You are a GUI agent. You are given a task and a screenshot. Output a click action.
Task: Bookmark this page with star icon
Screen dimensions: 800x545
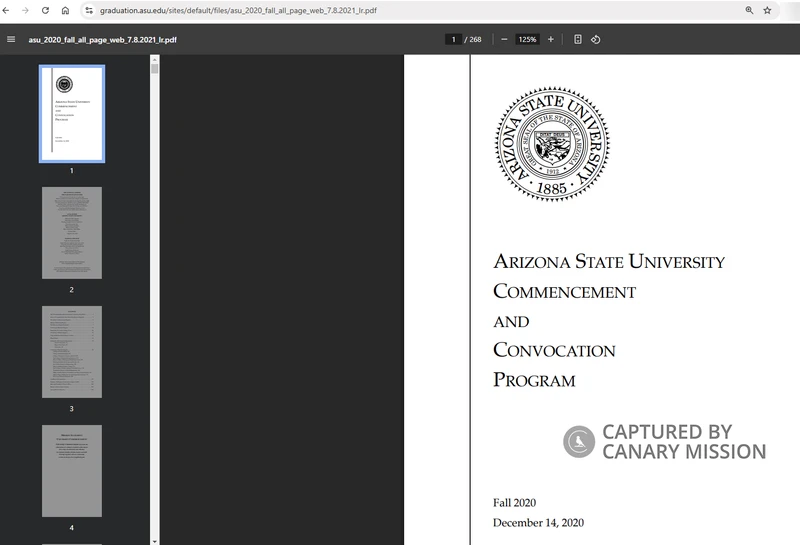tap(767, 10)
